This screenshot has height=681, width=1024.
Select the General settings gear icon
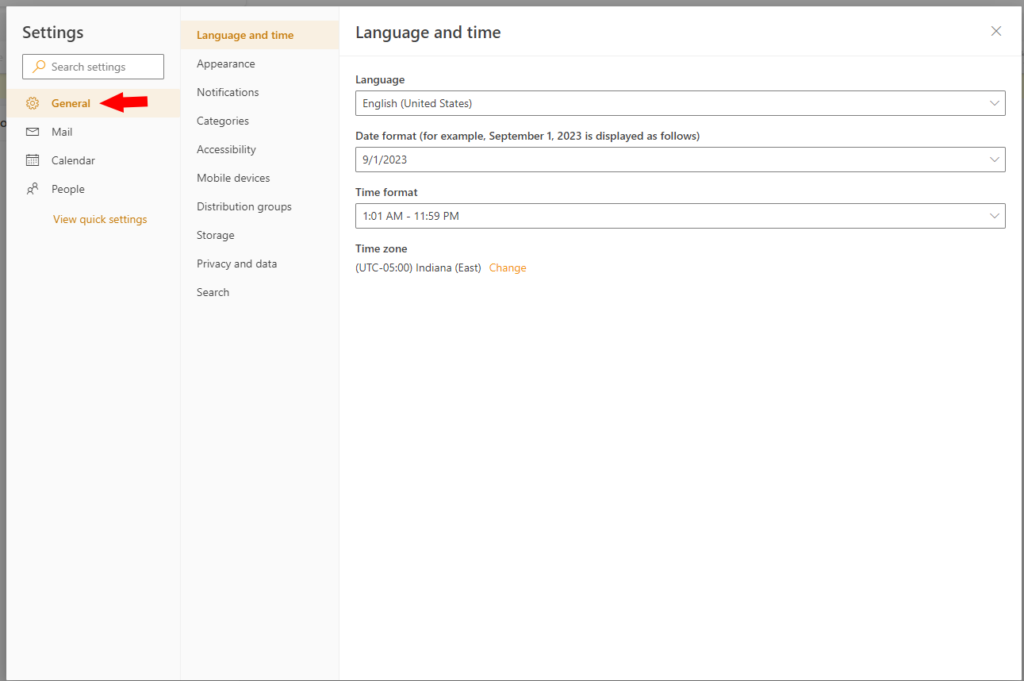click(x=33, y=102)
